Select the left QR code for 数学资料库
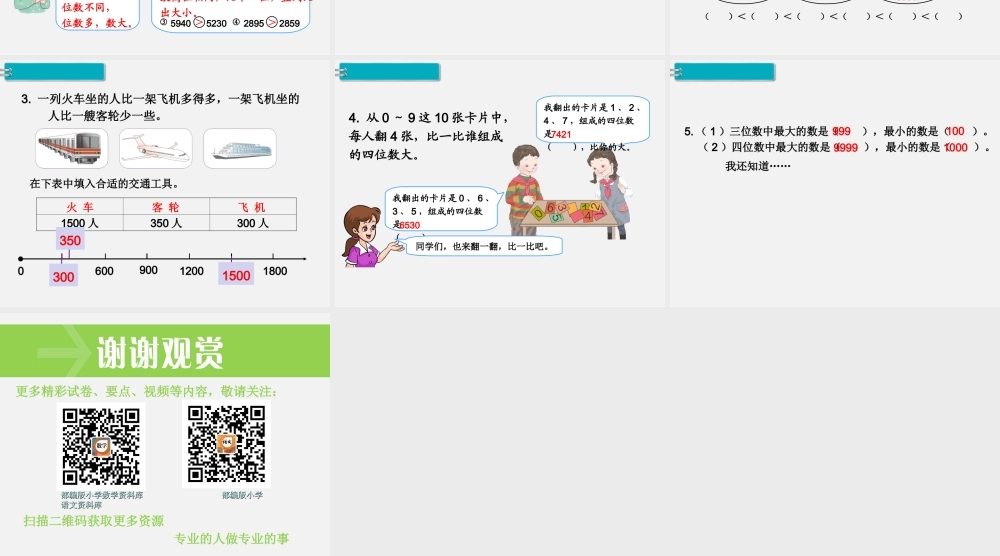The width and height of the screenshot is (1000, 556). [101, 446]
